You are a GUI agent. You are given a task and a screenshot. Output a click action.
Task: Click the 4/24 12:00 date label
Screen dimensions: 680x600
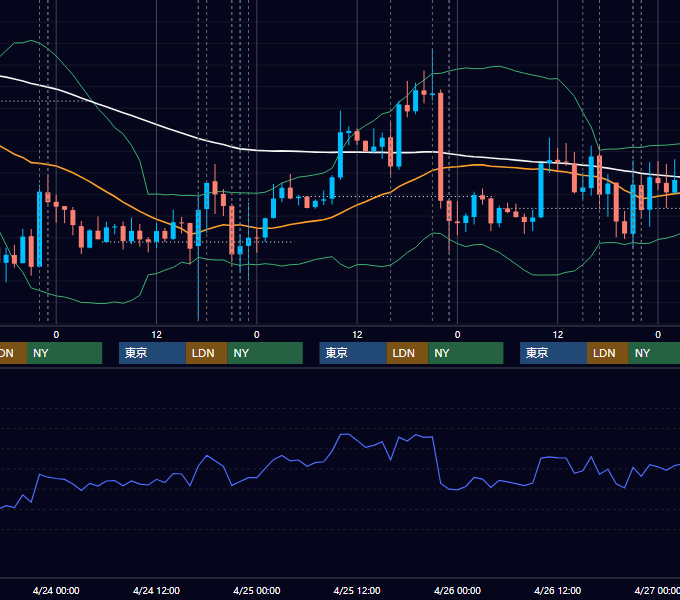pos(156,590)
